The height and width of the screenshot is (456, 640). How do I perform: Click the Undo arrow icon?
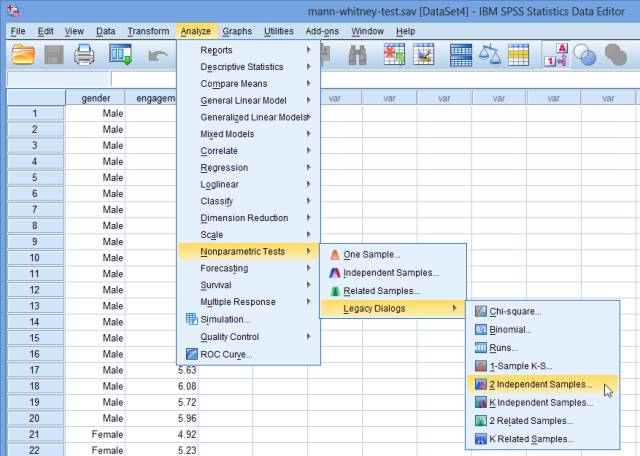point(158,55)
